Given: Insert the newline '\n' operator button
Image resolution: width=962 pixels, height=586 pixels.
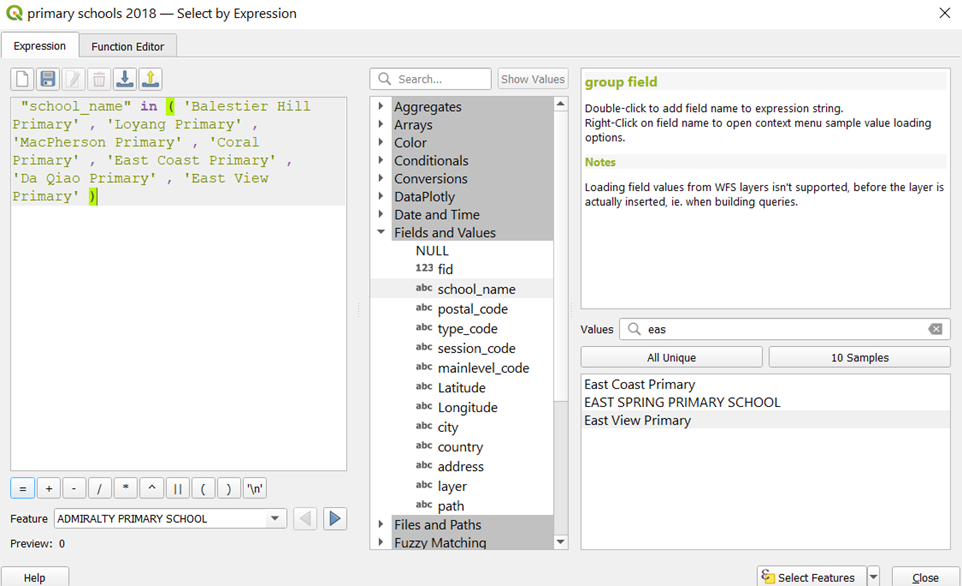Looking at the screenshot, I should tap(255, 488).
